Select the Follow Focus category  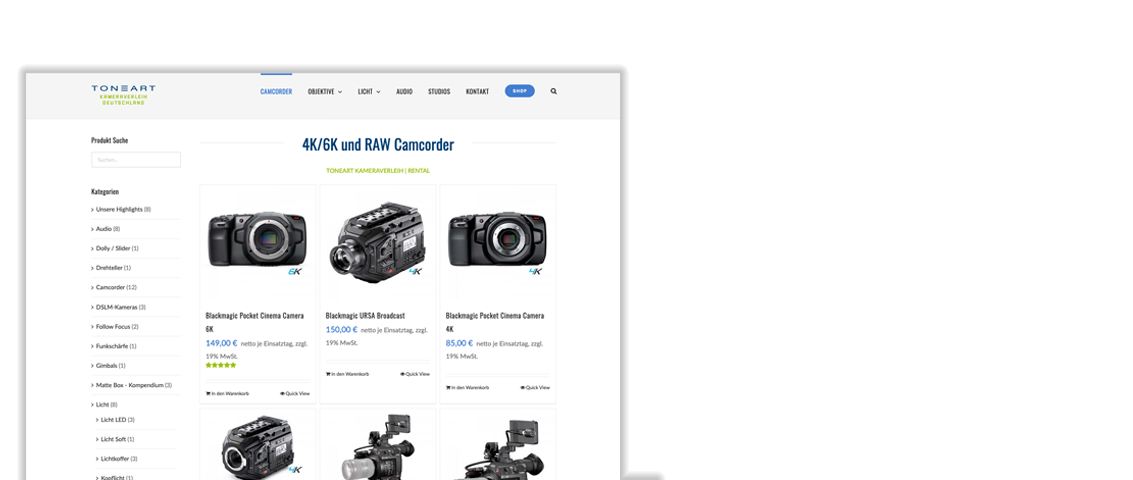click(116, 327)
